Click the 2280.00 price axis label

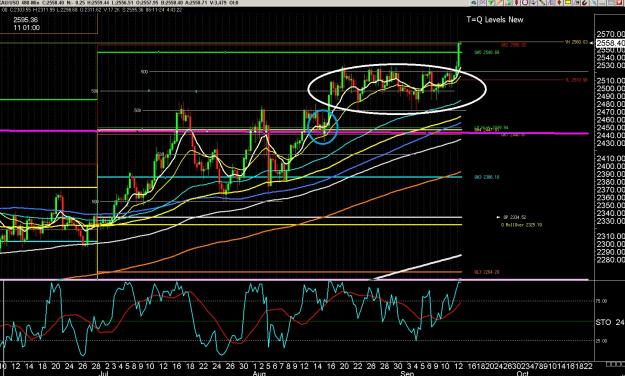[610, 260]
